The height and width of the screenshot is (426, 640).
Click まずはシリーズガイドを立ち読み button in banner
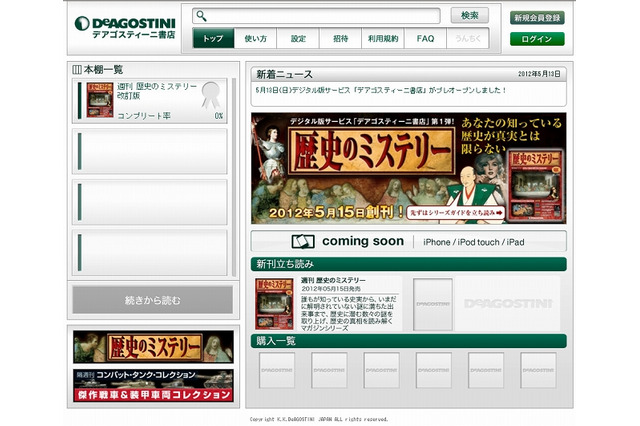click(456, 213)
